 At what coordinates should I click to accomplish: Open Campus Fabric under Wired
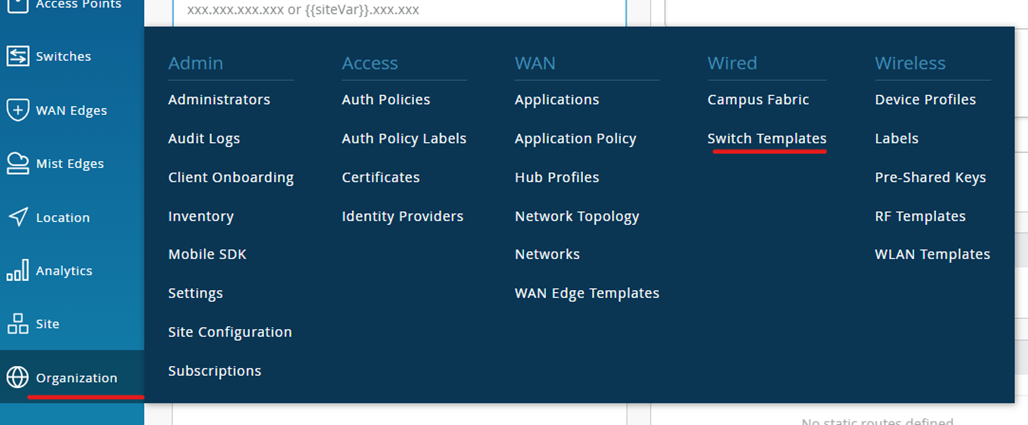[759, 100]
